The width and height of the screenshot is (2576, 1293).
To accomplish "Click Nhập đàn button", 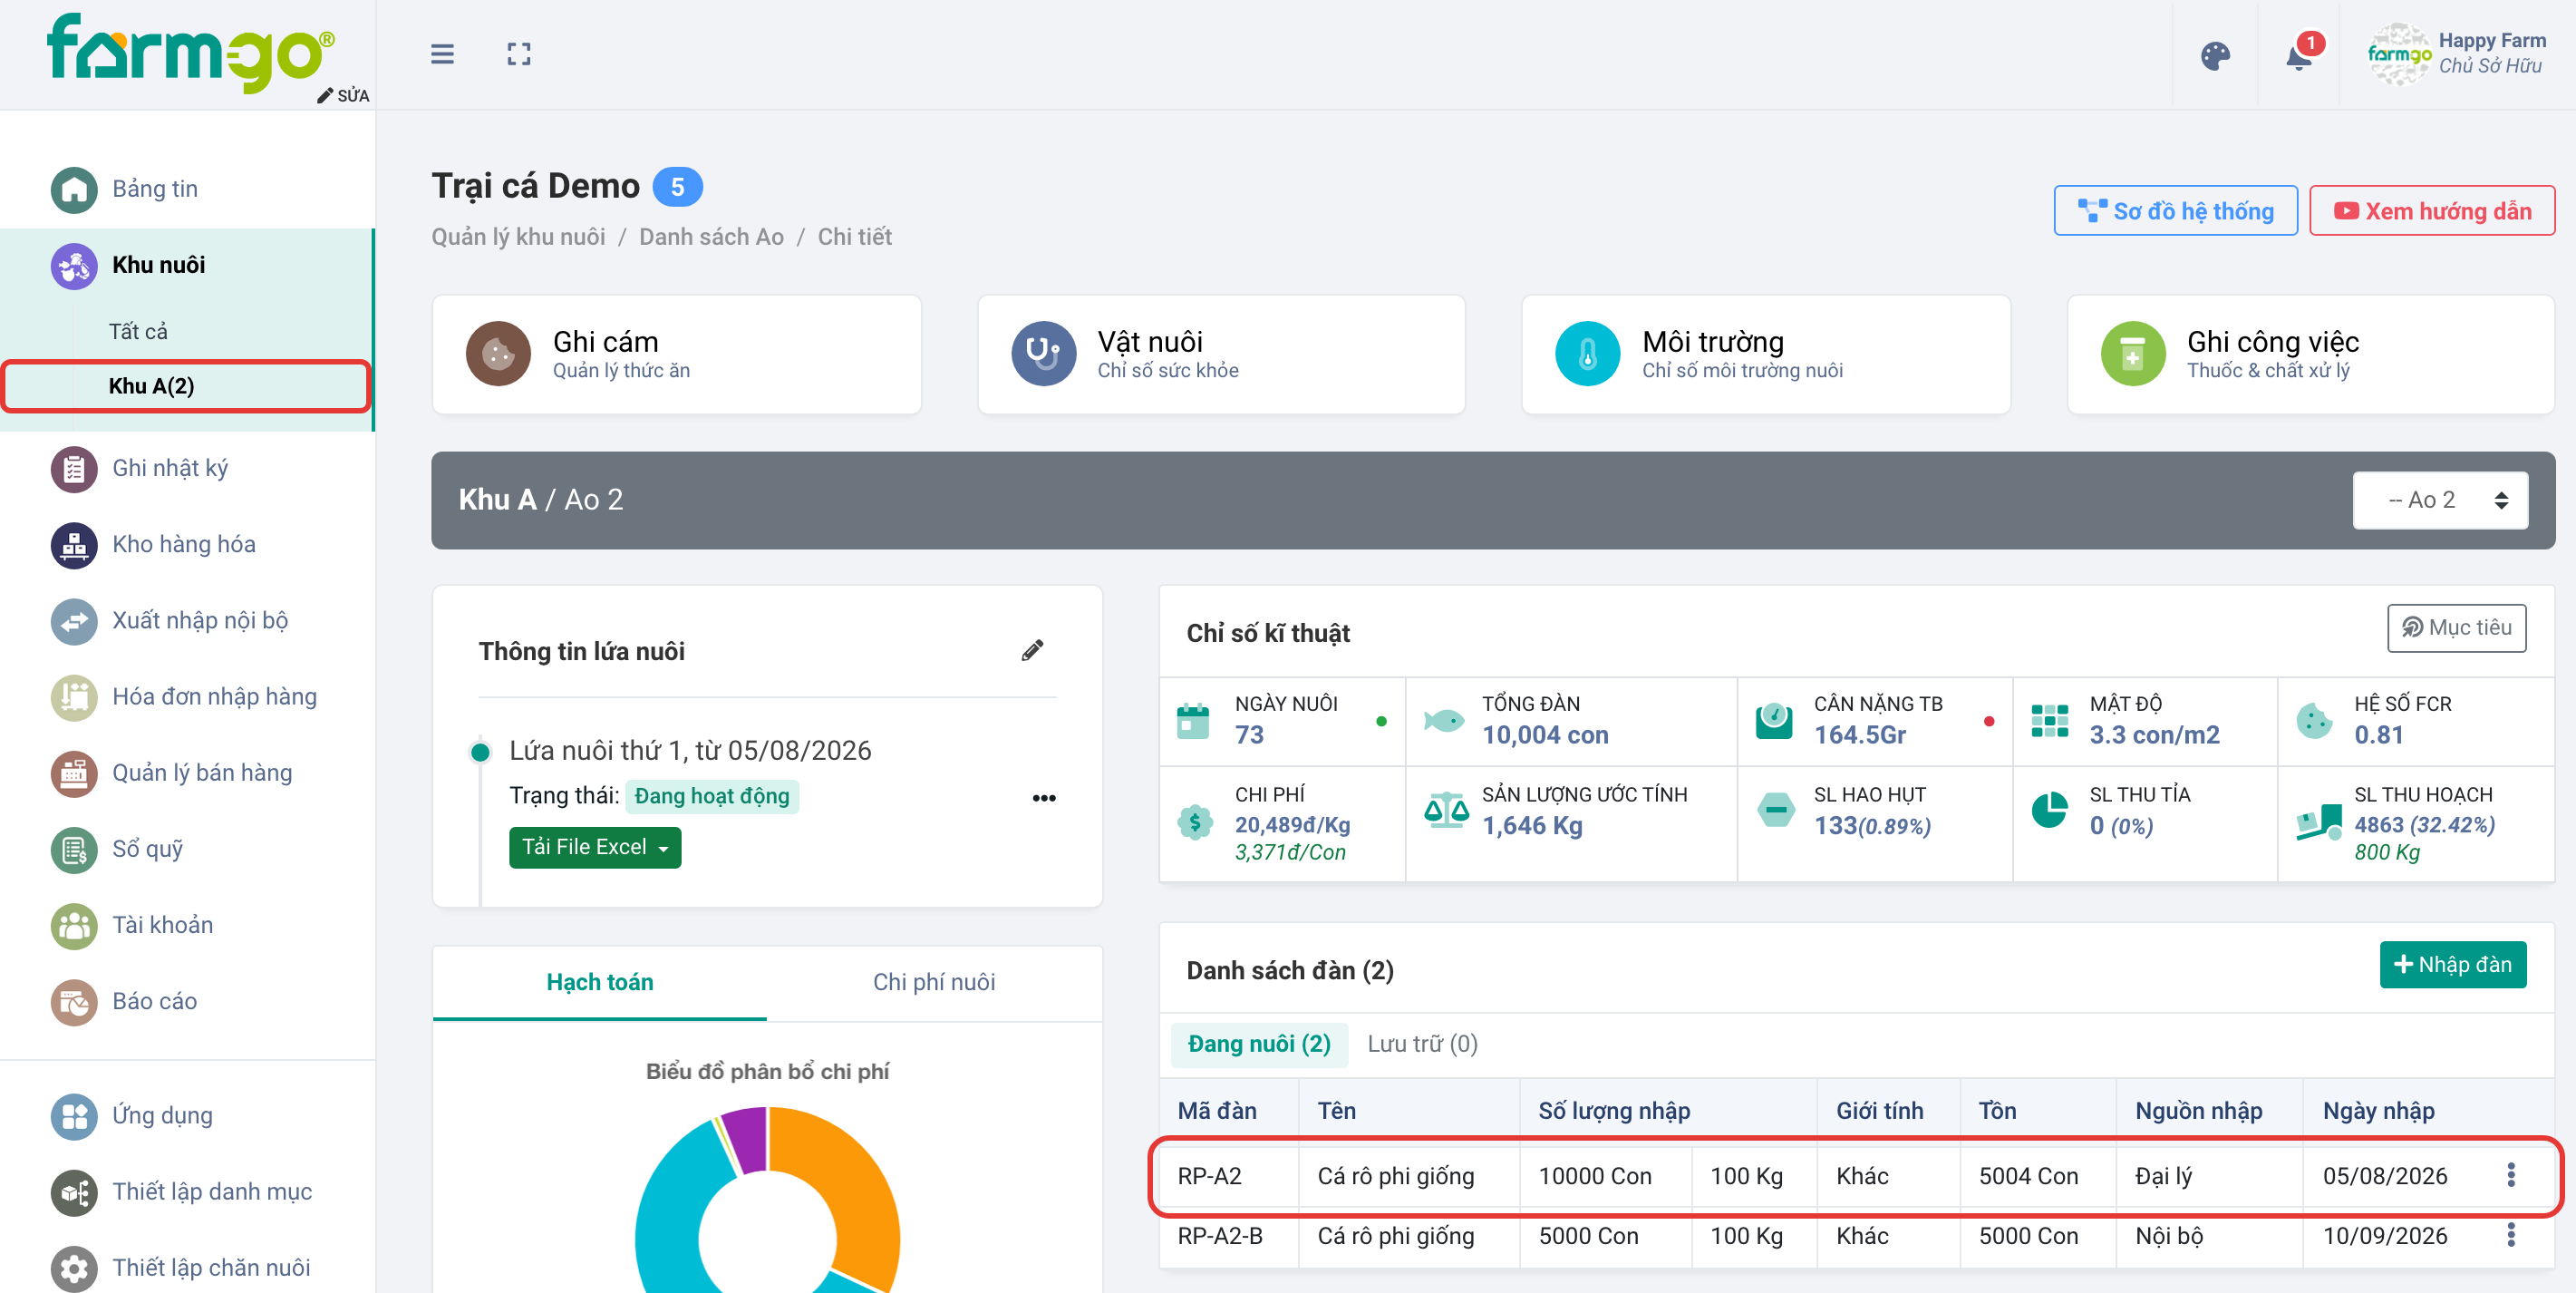I will (x=2452, y=964).
